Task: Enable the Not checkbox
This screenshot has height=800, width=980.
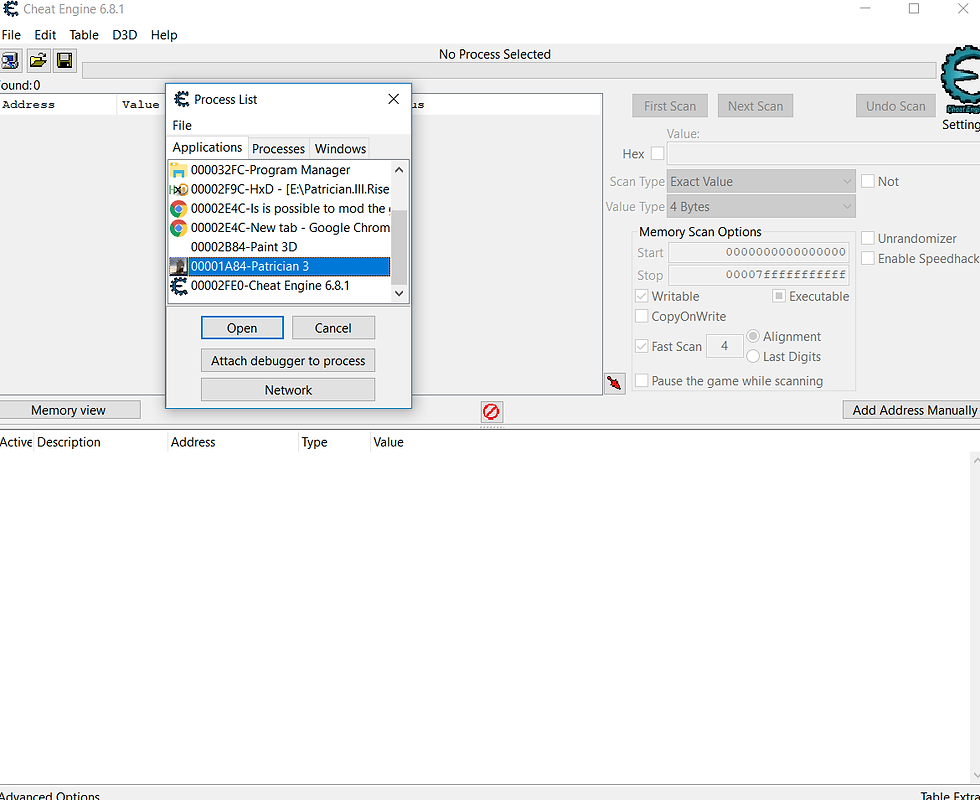Action: tap(868, 181)
